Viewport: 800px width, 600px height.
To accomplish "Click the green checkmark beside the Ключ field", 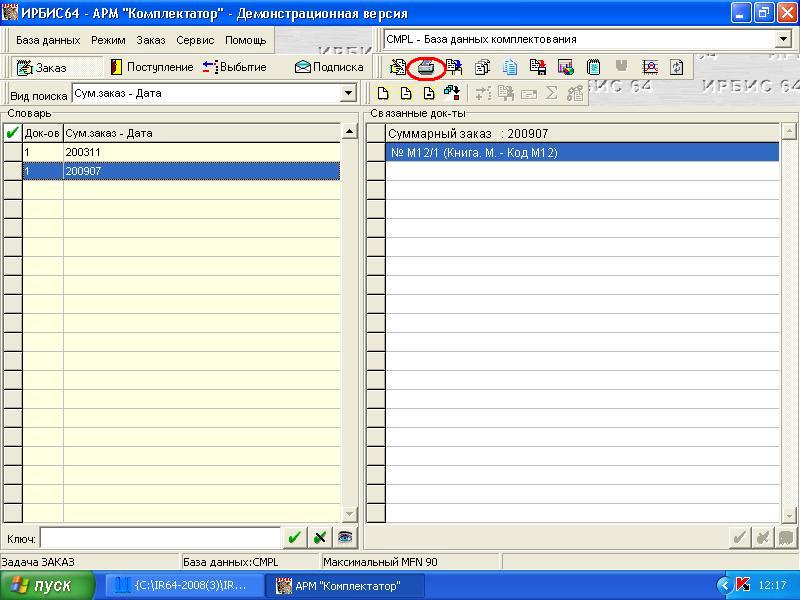I will pyautogui.click(x=294, y=538).
